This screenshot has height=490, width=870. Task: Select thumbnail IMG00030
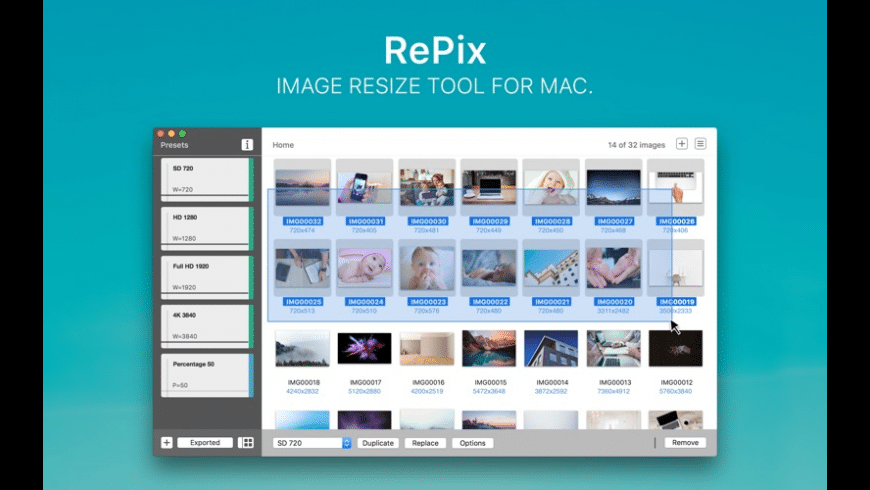(x=427, y=188)
